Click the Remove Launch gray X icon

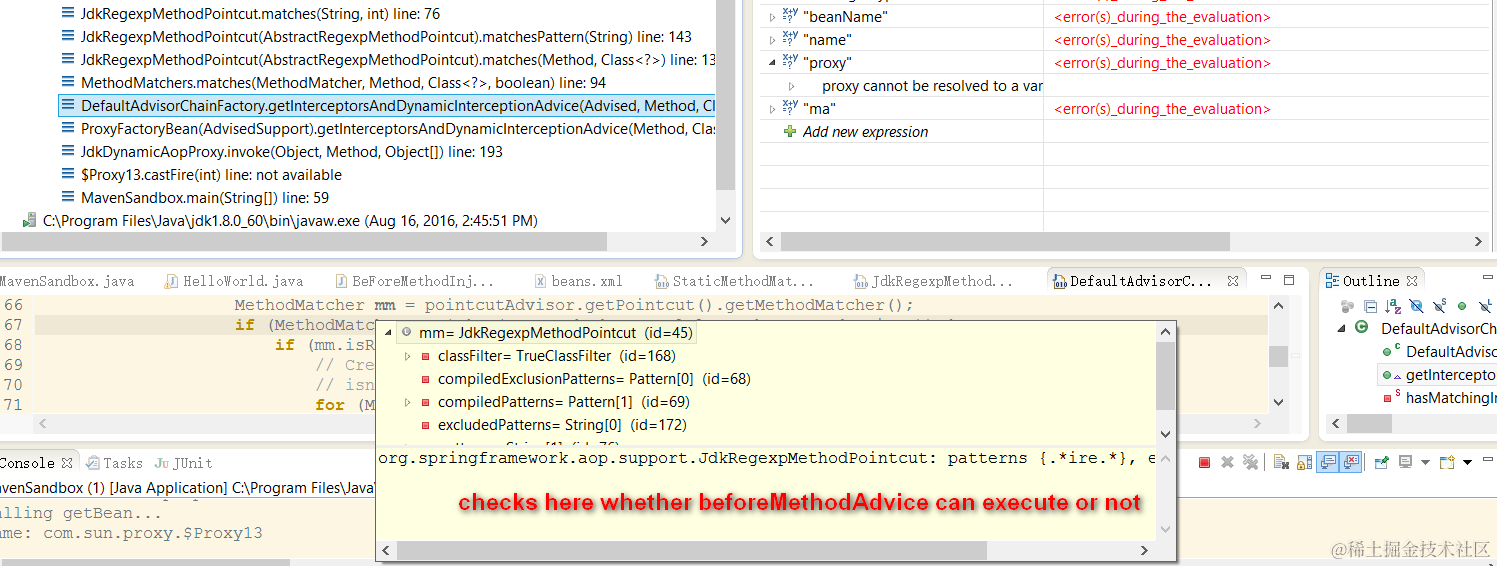coord(1227,462)
